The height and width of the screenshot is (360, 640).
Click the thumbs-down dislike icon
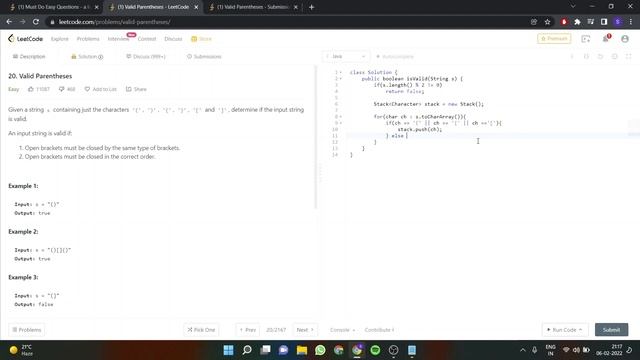pyautogui.click(x=62, y=89)
